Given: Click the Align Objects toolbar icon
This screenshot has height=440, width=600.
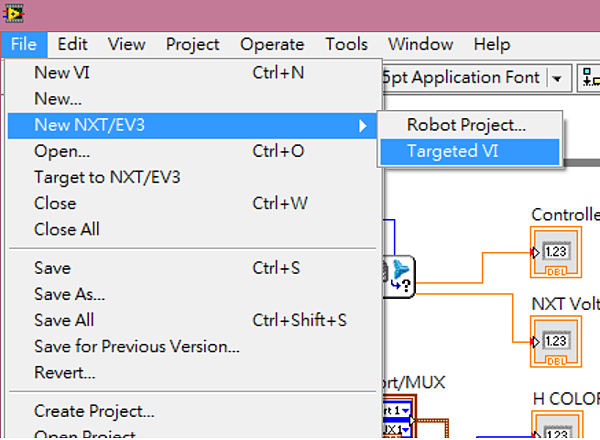Looking at the screenshot, I should [x=590, y=78].
